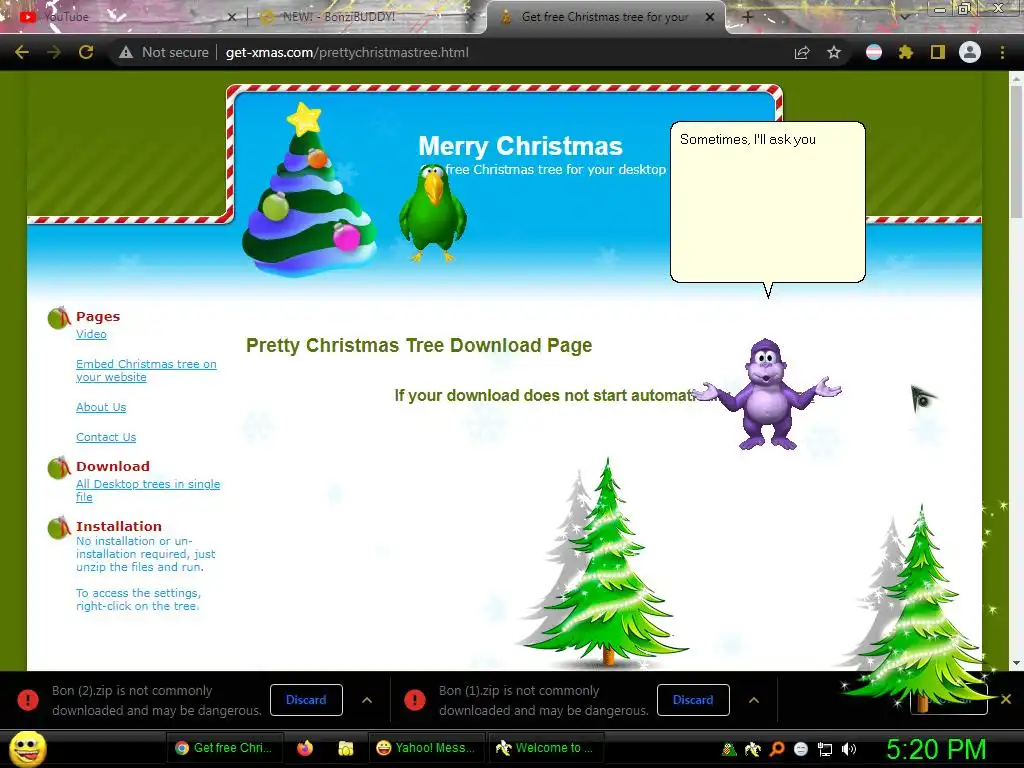1024x768 pixels.
Task: Click the scrollbar down arrow
Action: point(1016,663)
